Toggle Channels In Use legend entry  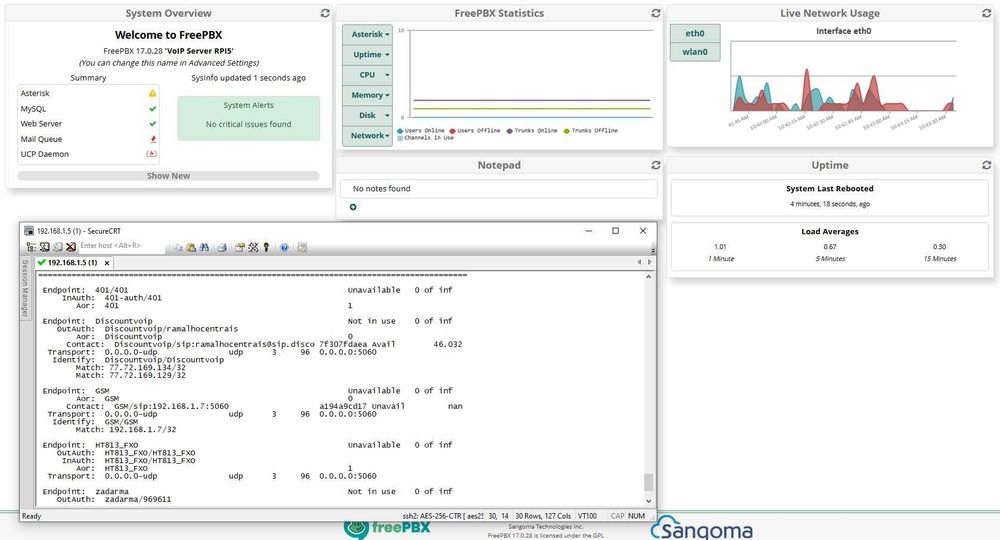point(425,138)
